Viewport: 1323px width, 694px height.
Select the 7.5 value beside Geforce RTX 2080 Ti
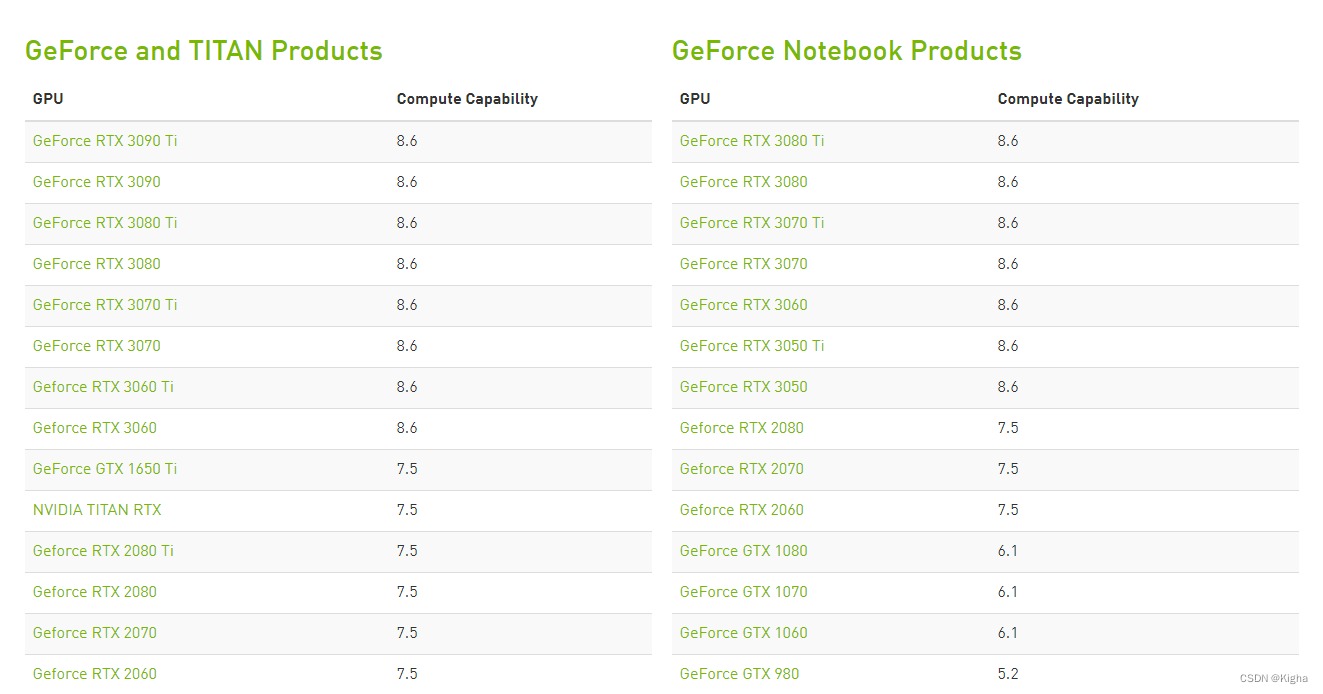407,551
